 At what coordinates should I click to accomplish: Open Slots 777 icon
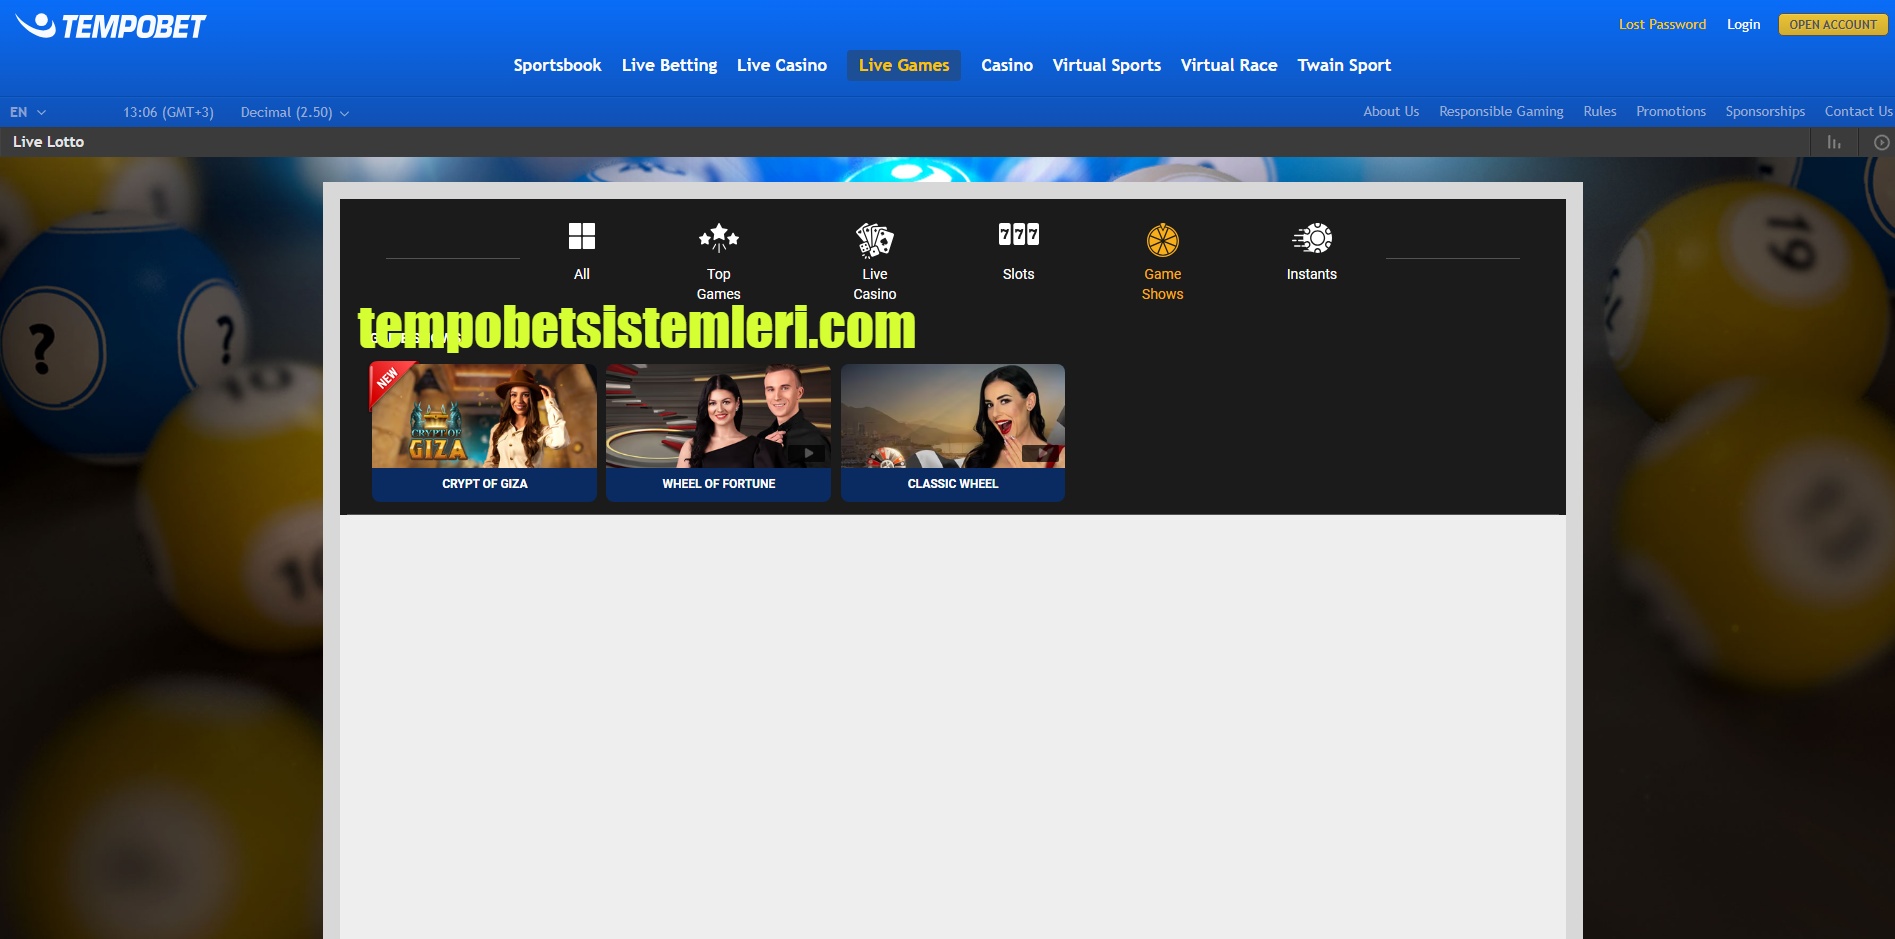pyautogui.click(x=1019, y=235)
